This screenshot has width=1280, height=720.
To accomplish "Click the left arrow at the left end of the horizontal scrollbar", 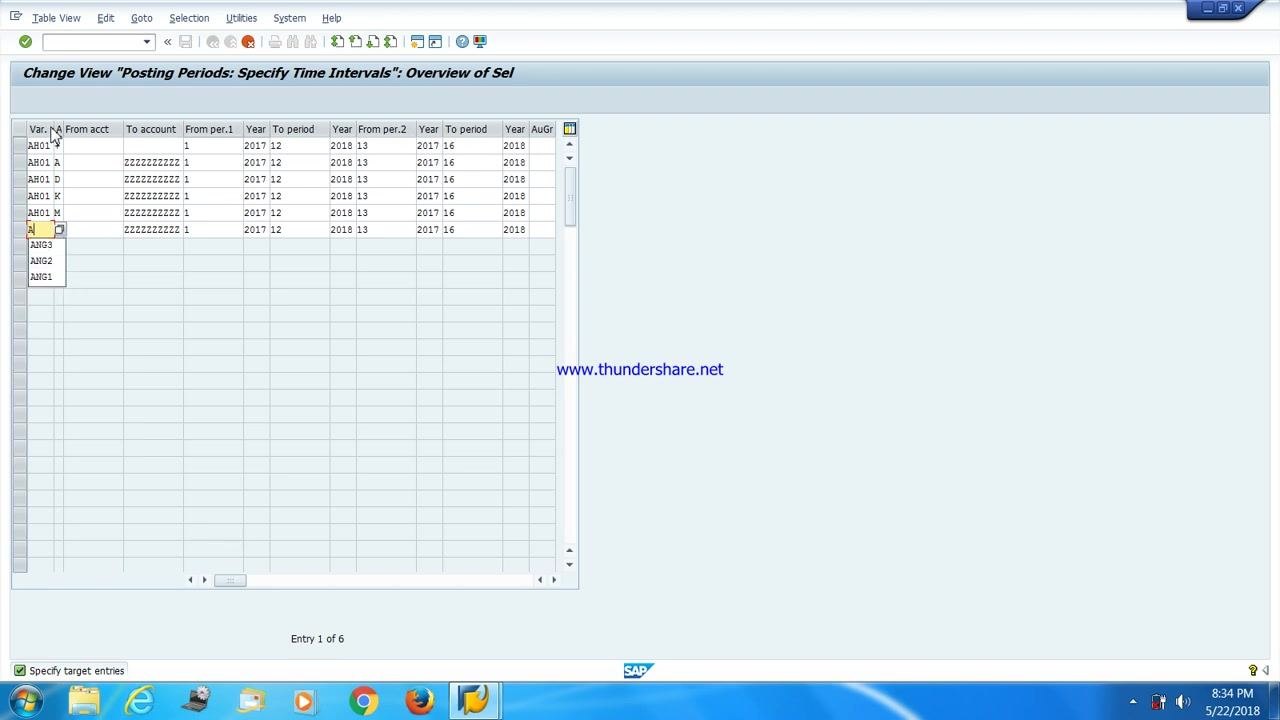I will 190,580.
